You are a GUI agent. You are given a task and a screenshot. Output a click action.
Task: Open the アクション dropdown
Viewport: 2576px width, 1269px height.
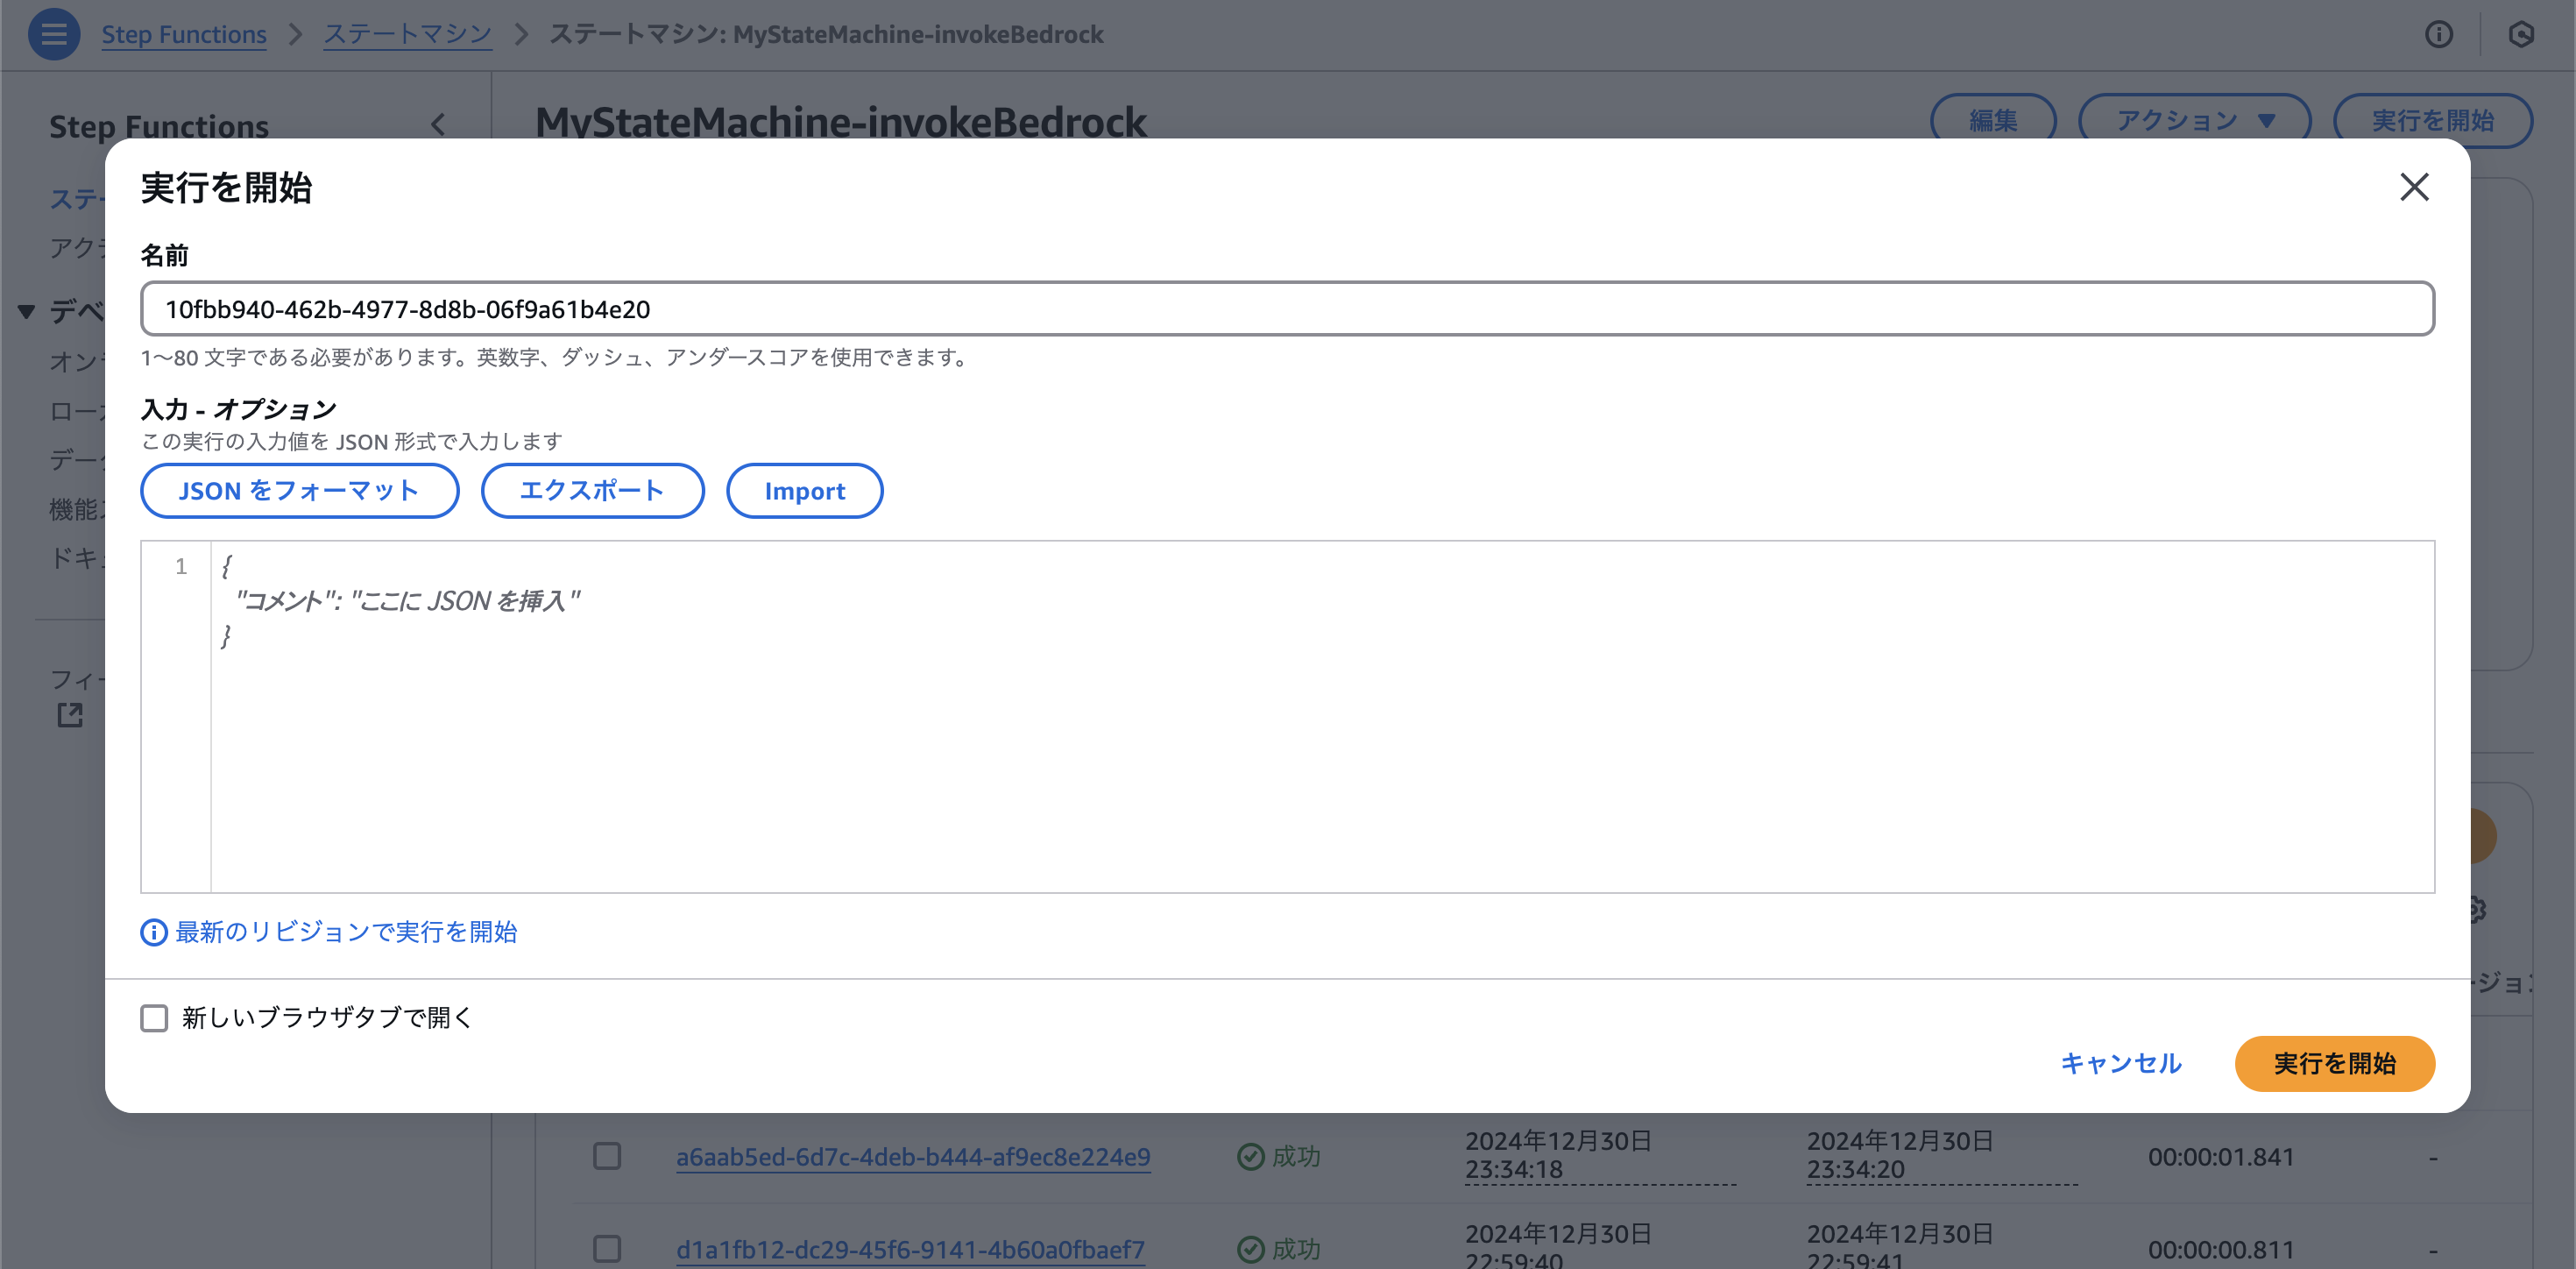coord(2194,120)
